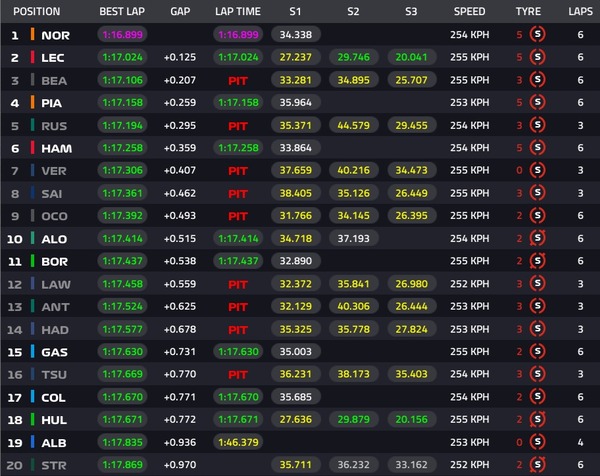Image resolution: width=600 pixels, height=476 pixels.
Task: Select the tyre icon in VER's row
Action: point(538,170)
